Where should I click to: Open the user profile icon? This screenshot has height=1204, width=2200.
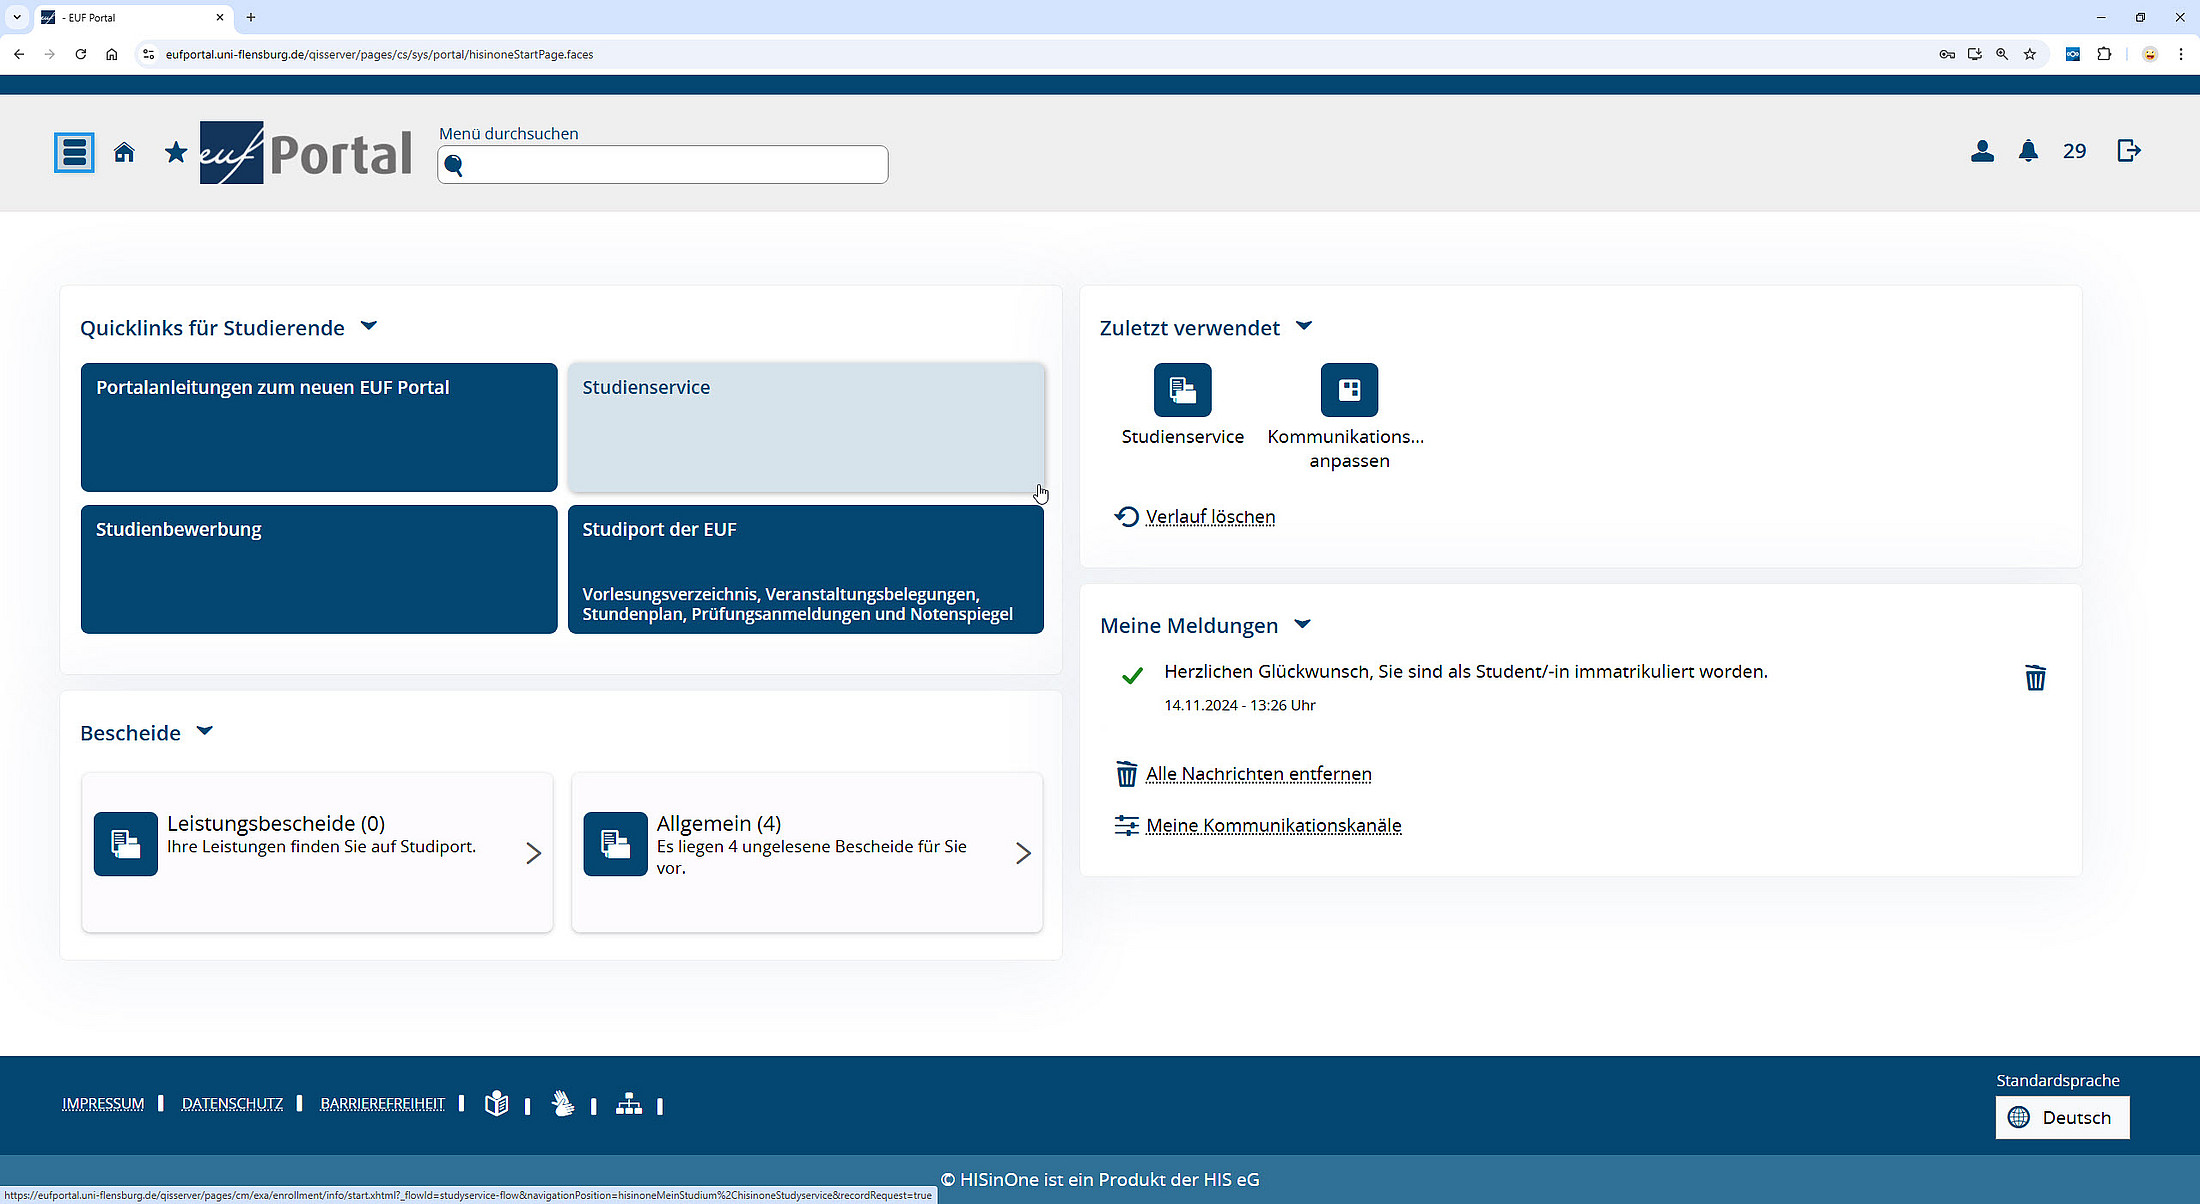(1982, 151)
